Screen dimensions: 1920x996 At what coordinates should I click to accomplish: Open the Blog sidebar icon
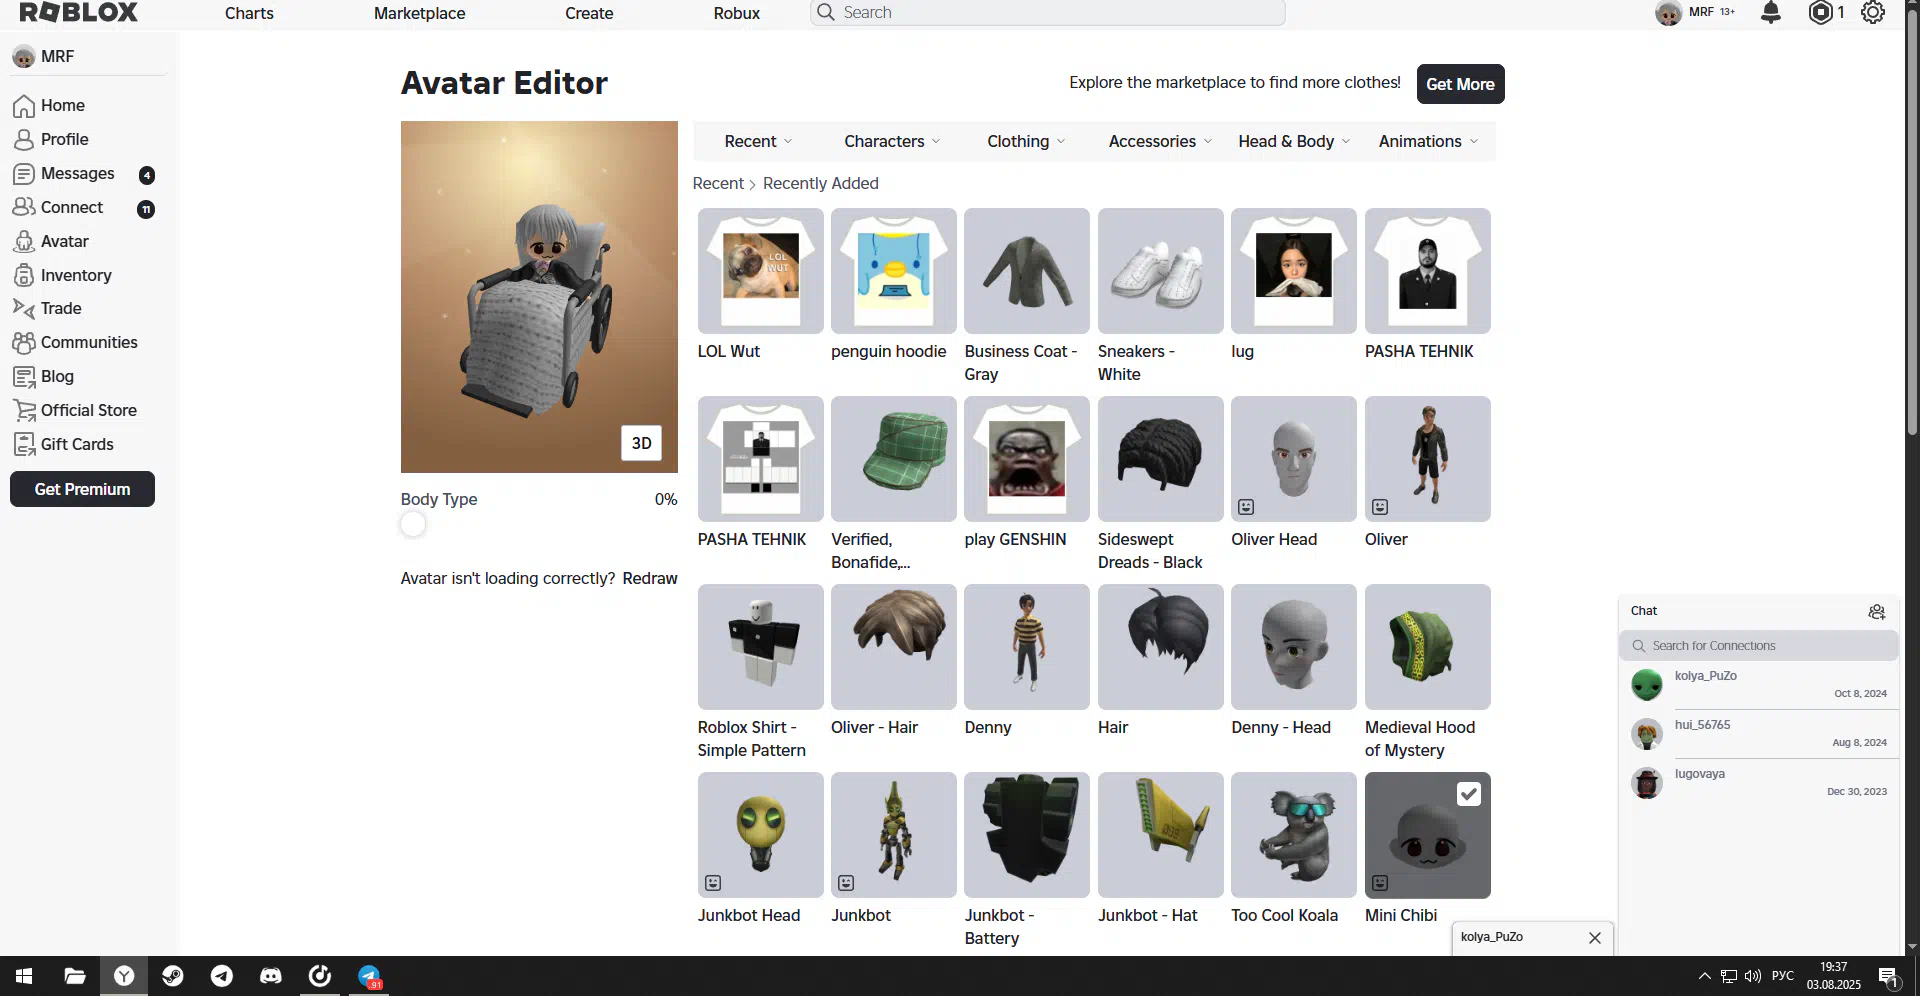(x=24, y=377)
